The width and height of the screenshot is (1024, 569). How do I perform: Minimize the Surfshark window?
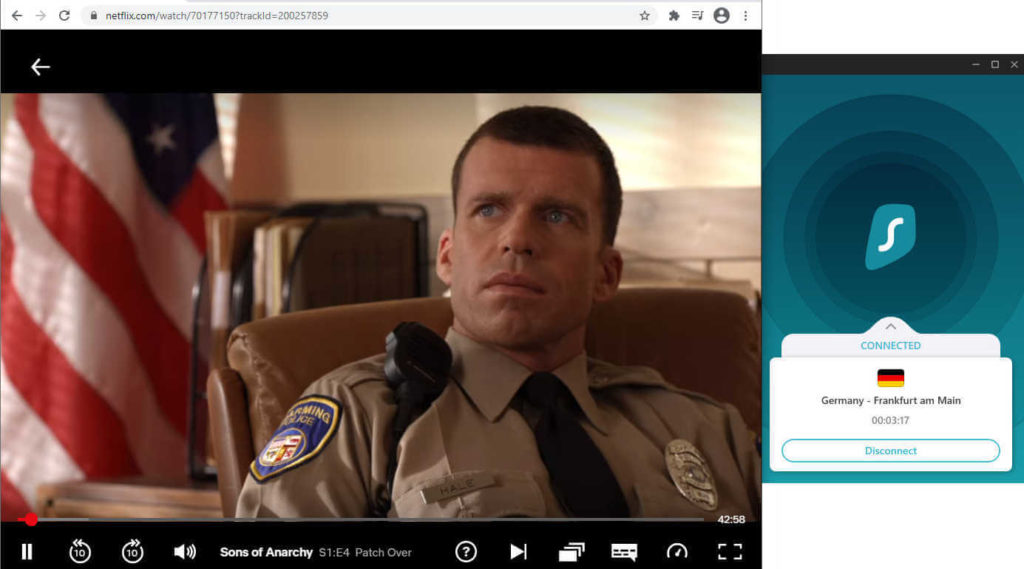coord(976,65)
